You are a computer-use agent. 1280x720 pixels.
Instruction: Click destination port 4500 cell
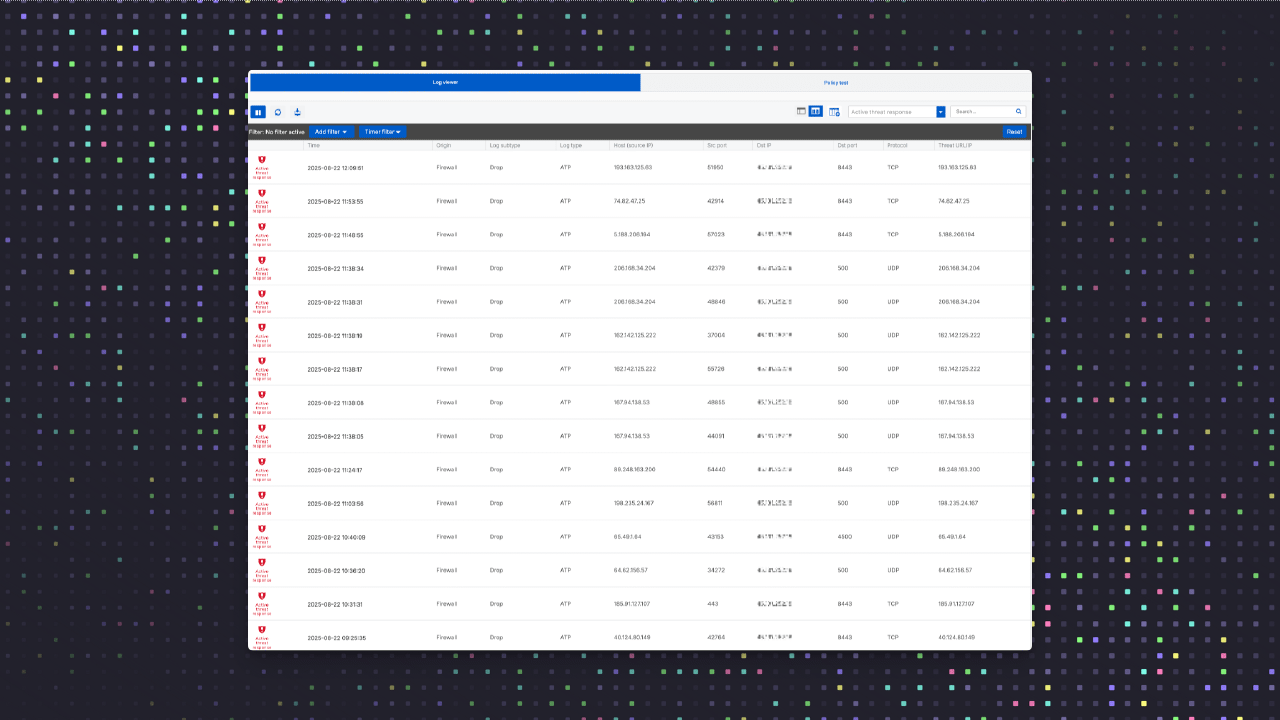coord(844,537)
